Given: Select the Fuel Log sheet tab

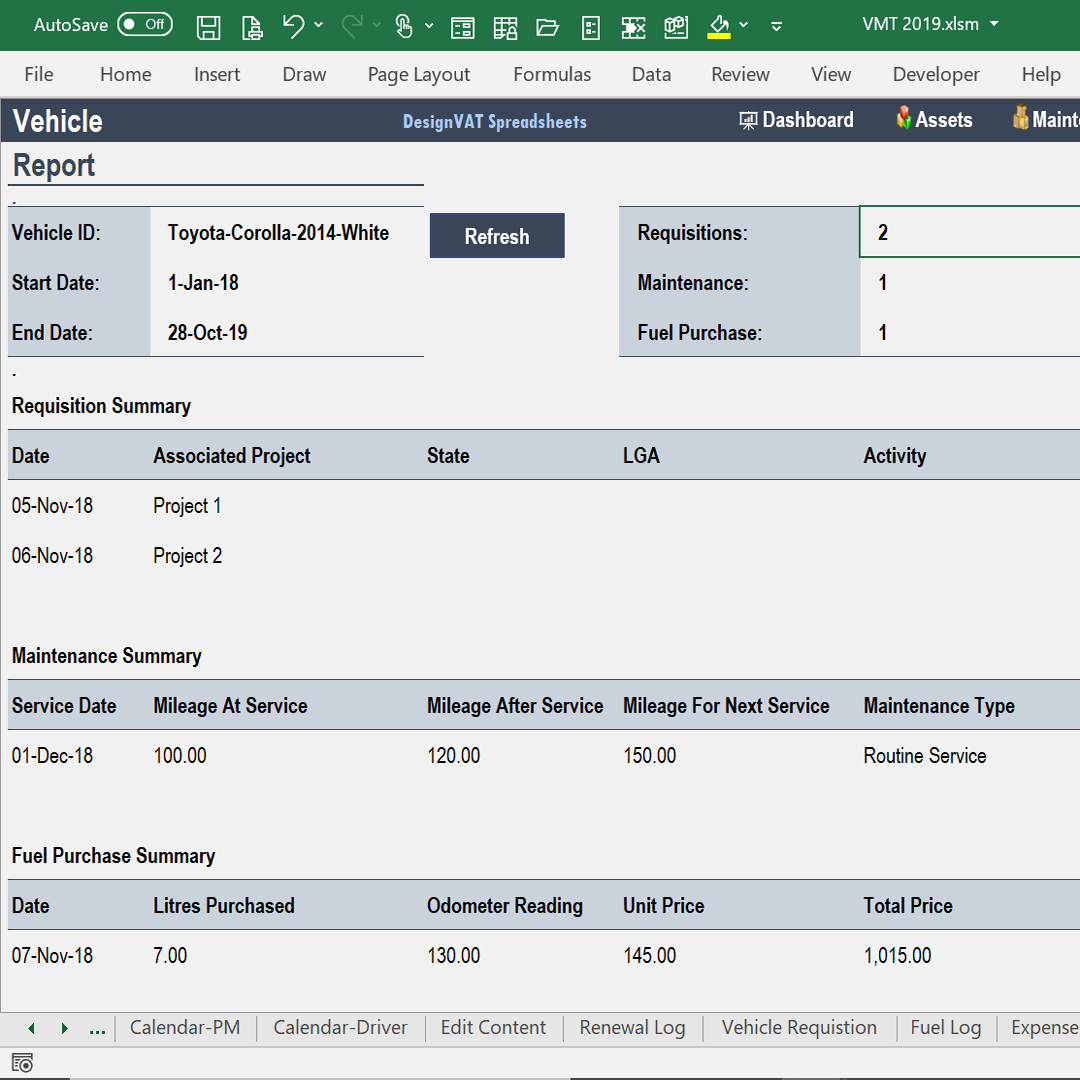Looking at the screenshot, I should 946,1028.
